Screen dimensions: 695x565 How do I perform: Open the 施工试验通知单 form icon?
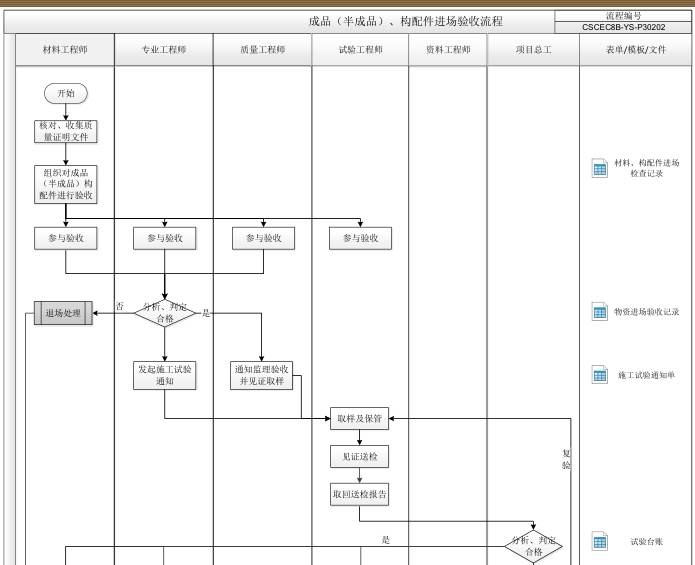pos(600,375)
